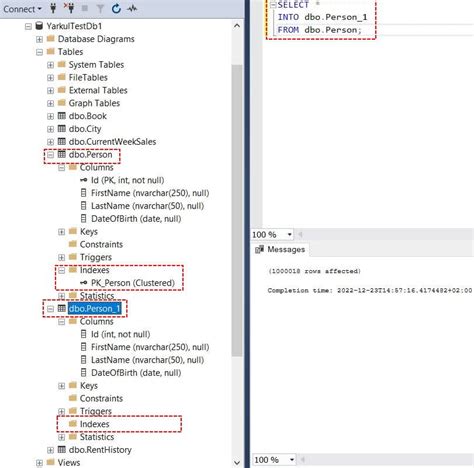Switch to the Messages tab
The height and width of the screenshot is (468, 474).
[280, 250]
